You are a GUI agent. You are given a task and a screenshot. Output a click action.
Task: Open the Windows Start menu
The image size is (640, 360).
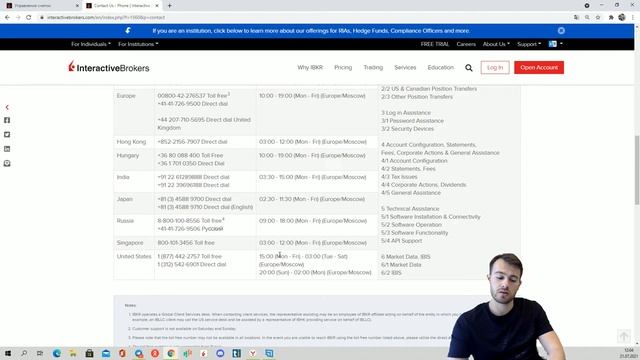pyautogui.click(x=7, y=353)
